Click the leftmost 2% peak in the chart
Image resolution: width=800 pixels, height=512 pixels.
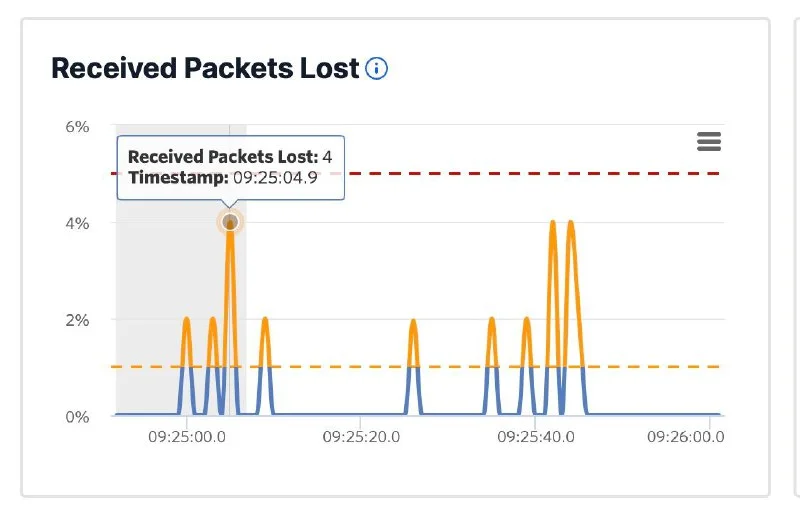tap(187, 321)
